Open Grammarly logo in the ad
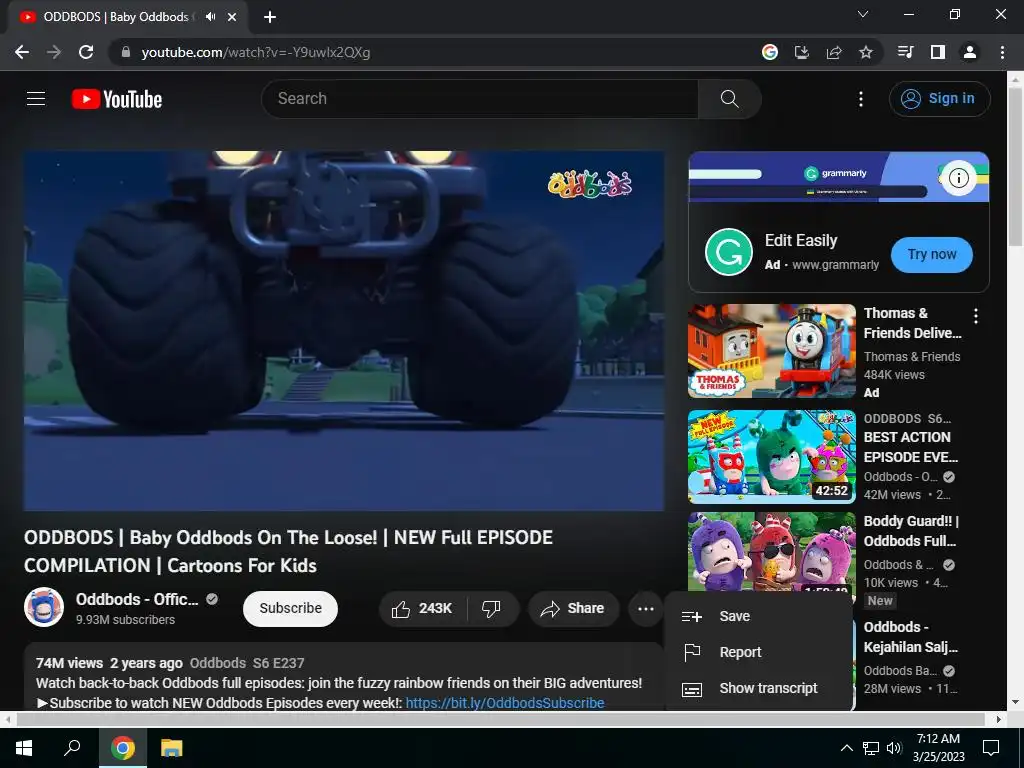The height and width of the screenshot is (768, 1024). coord(729,252)
